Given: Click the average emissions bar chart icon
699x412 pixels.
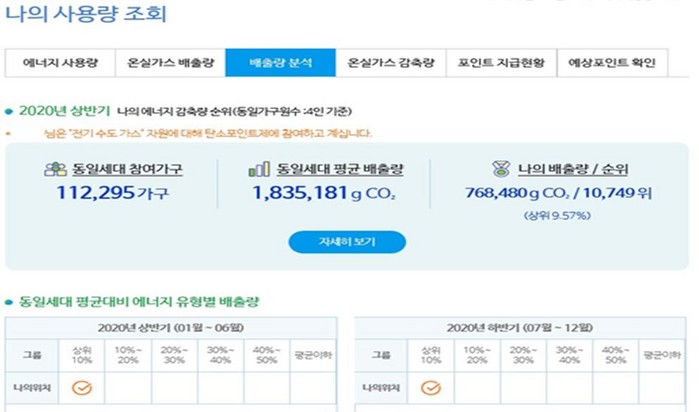Looking at the screenshot, I should (258, 170).
